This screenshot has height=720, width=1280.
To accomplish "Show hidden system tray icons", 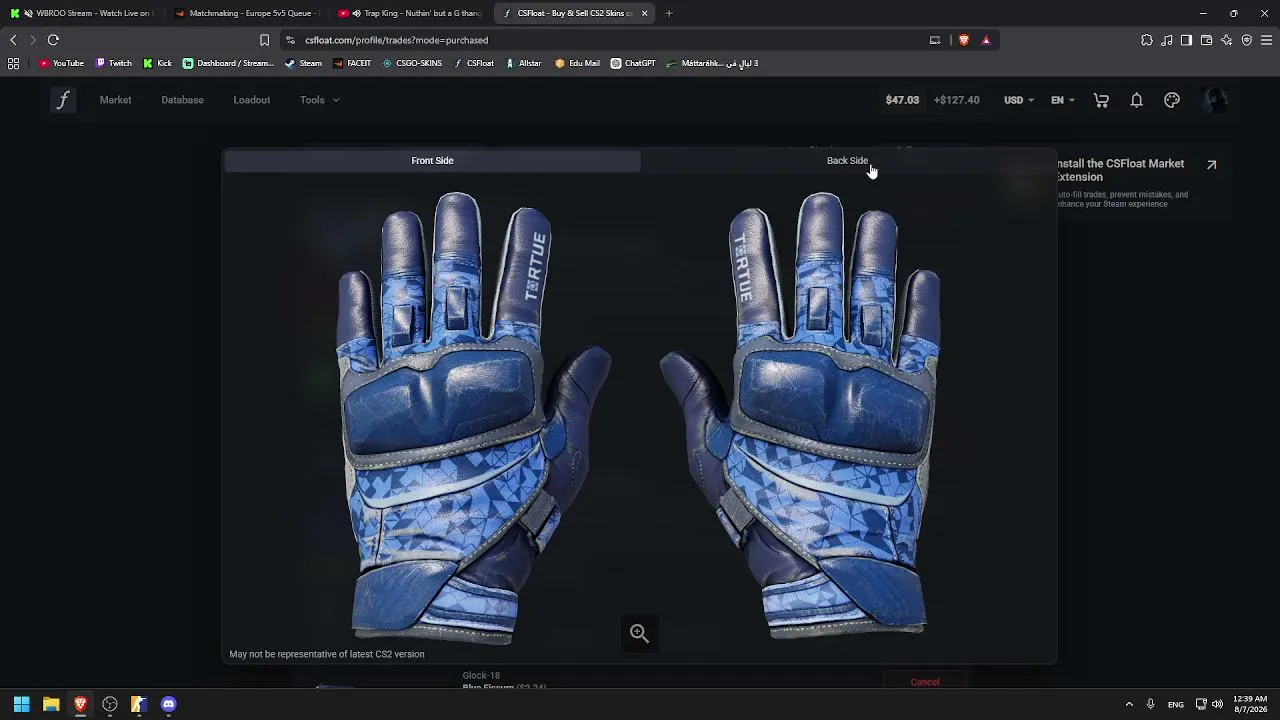I will [1129, 704].
